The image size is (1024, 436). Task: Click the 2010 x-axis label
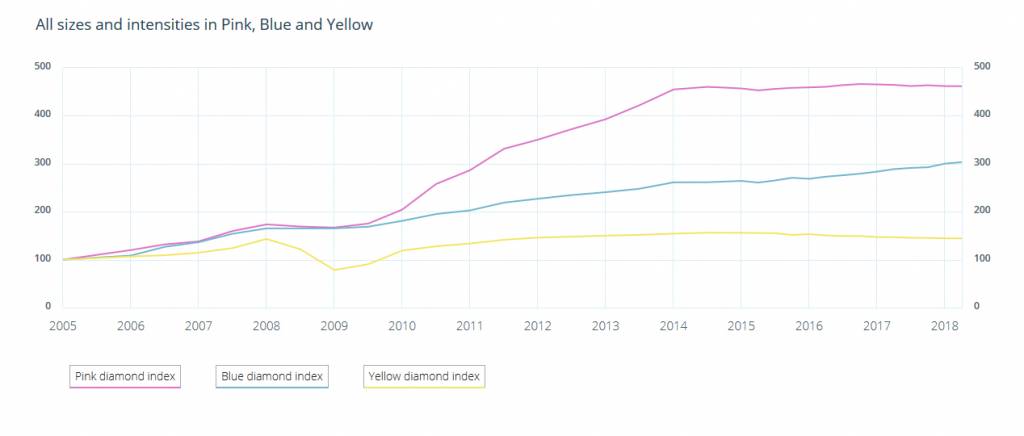click(402, 326)
